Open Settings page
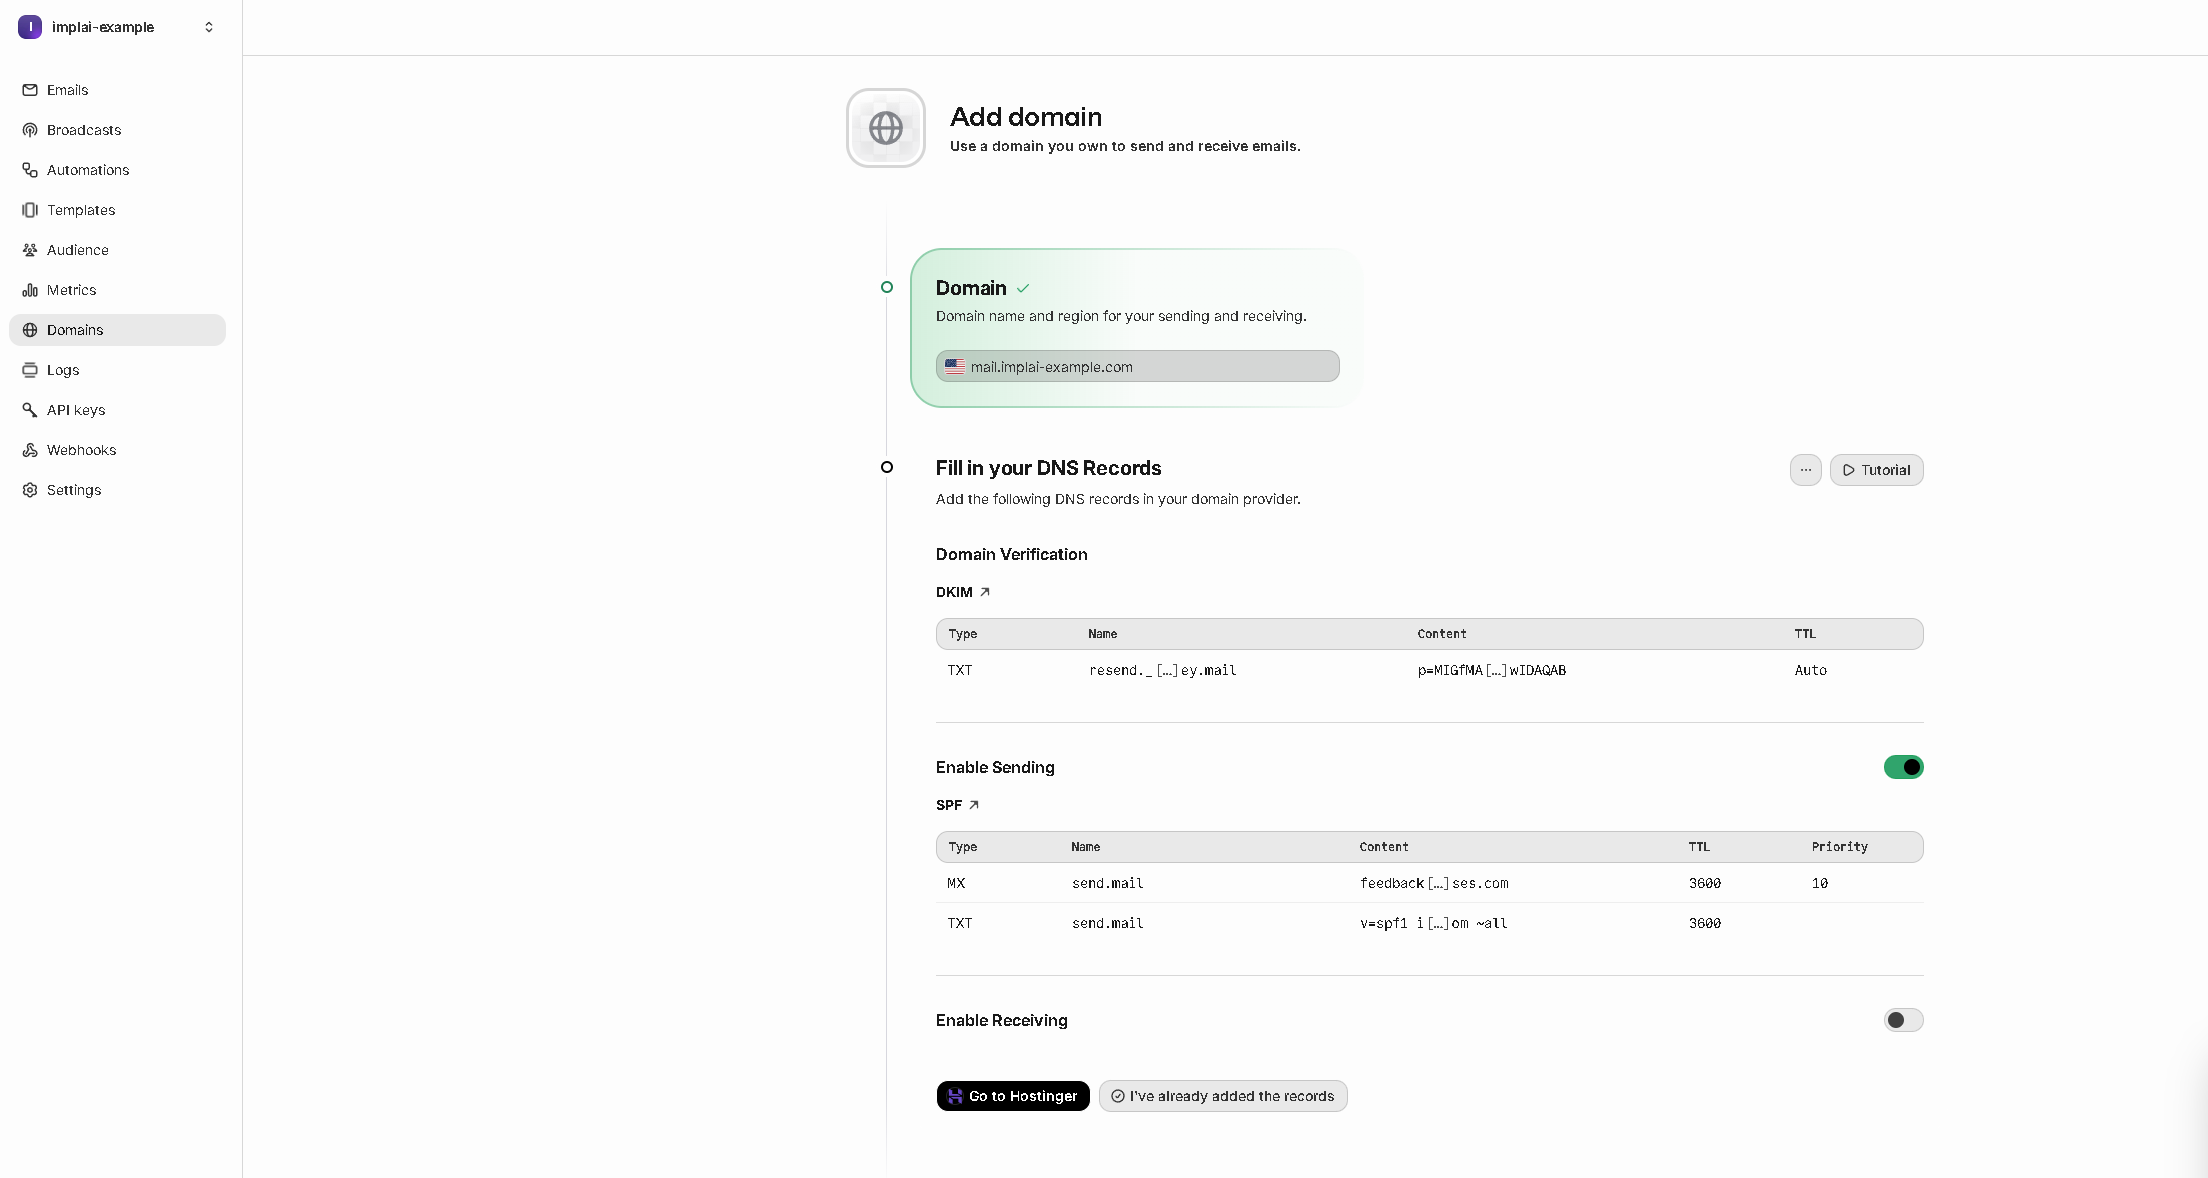2208x1178 pixels. [117, 490]
